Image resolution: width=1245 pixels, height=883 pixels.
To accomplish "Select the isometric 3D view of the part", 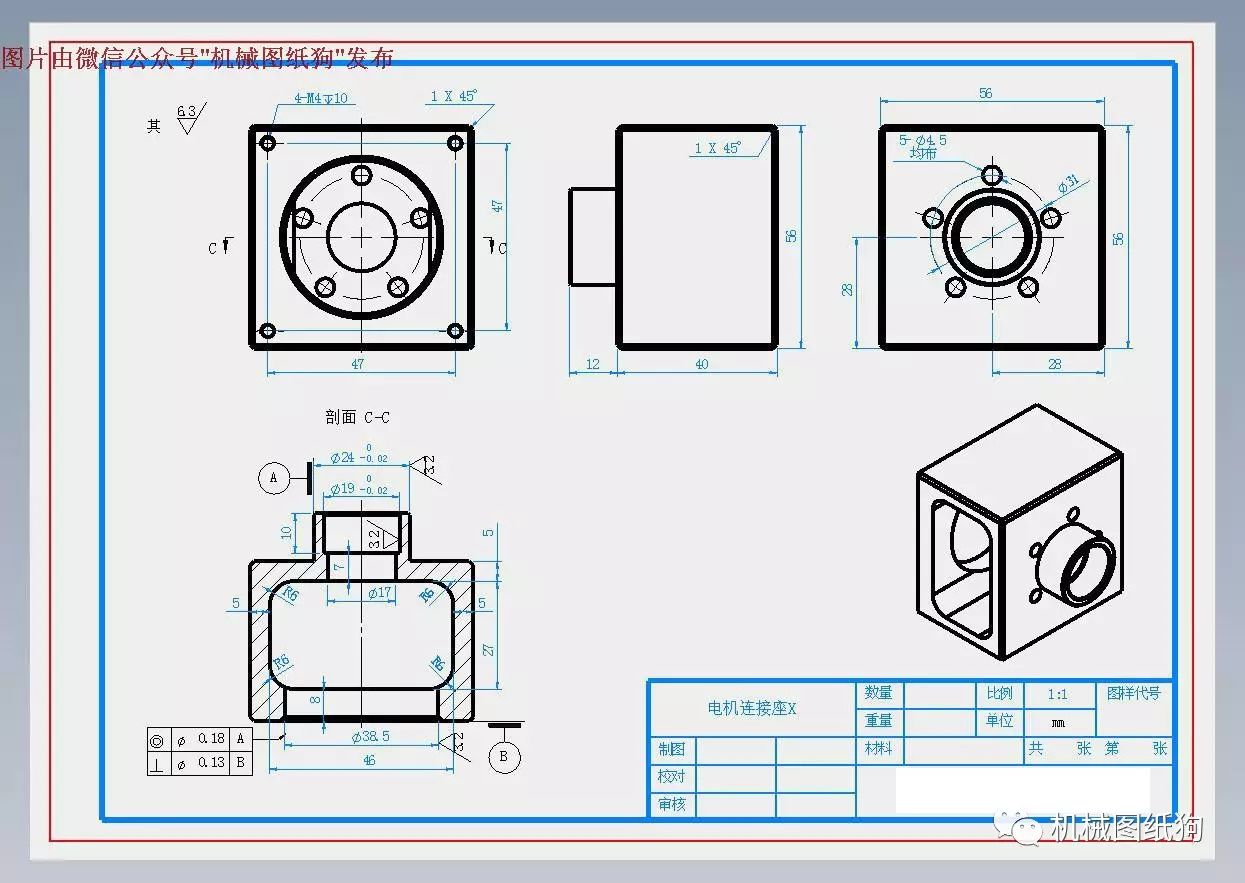I will (x=1019, y=532).
